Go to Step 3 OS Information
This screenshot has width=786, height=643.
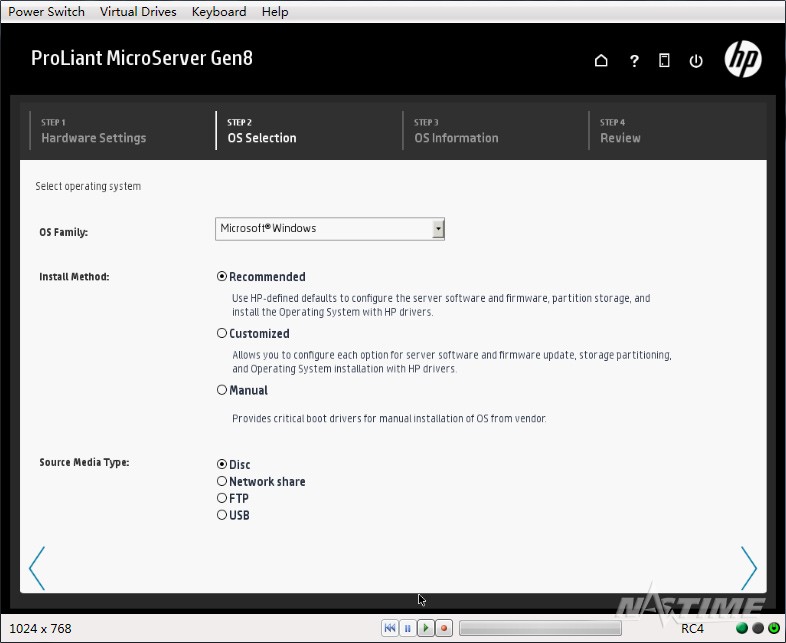tap(456, 131)
